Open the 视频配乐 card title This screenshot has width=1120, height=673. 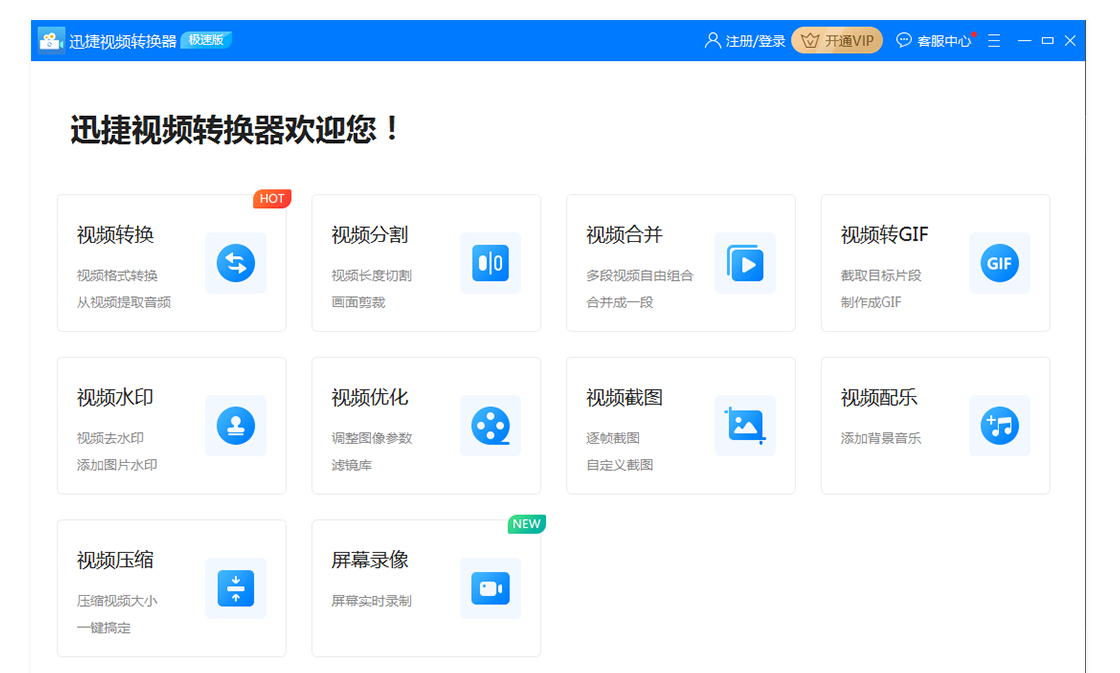coord(879,397)
